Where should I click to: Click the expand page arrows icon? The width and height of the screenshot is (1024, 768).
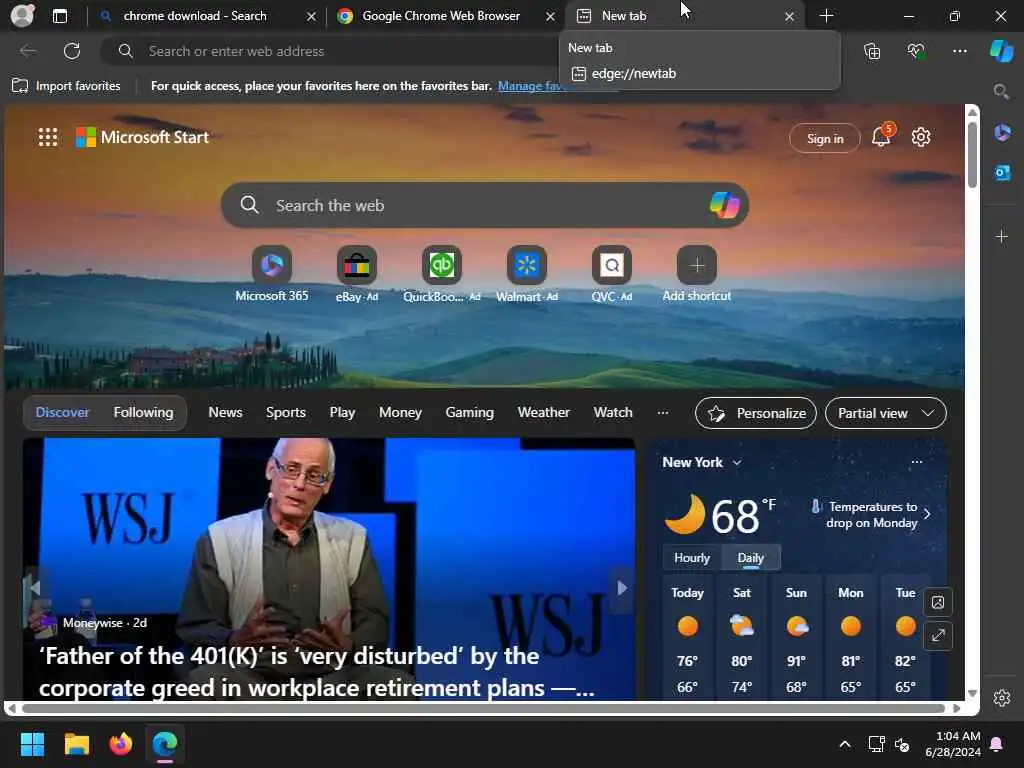point(938,635)
